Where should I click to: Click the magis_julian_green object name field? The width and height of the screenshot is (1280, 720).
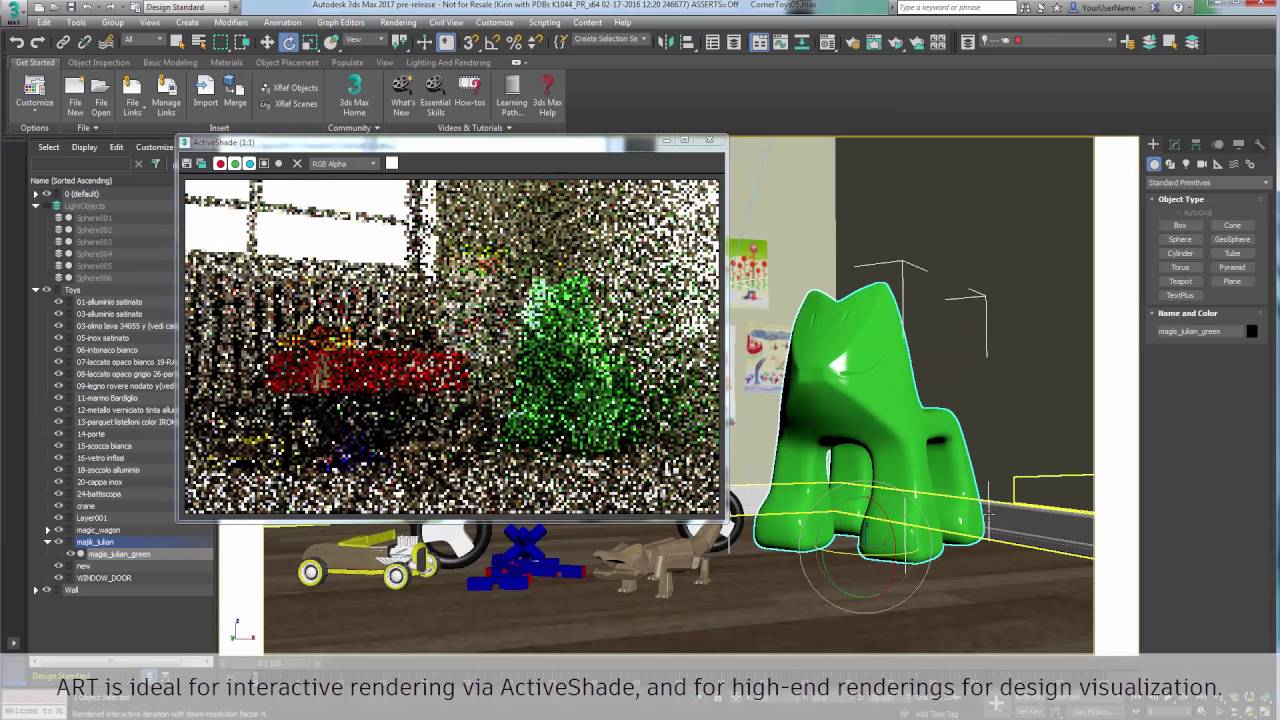[1198, 331]
